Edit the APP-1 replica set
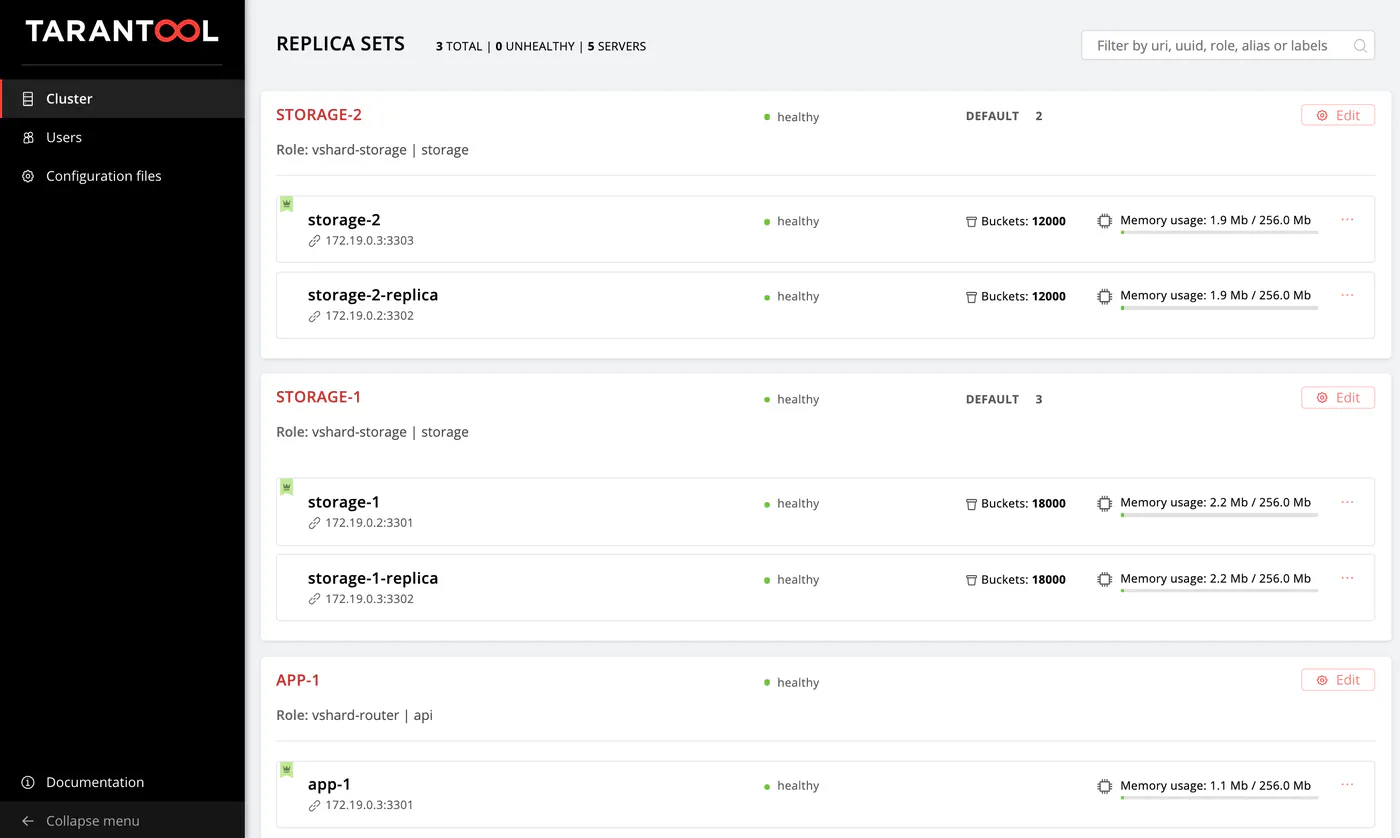The width and height of the screenshot is (1400, 838). coord(1338,680)
